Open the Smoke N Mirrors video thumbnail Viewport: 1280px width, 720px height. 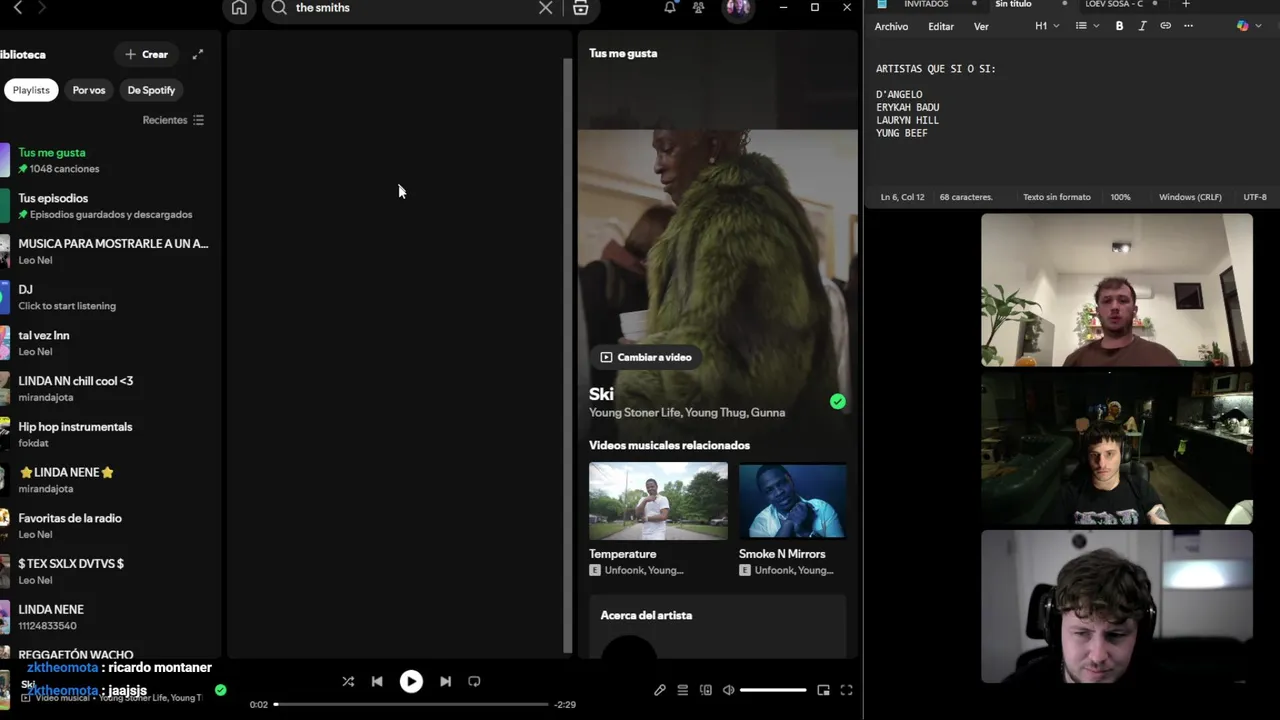[x=792, y=501]
